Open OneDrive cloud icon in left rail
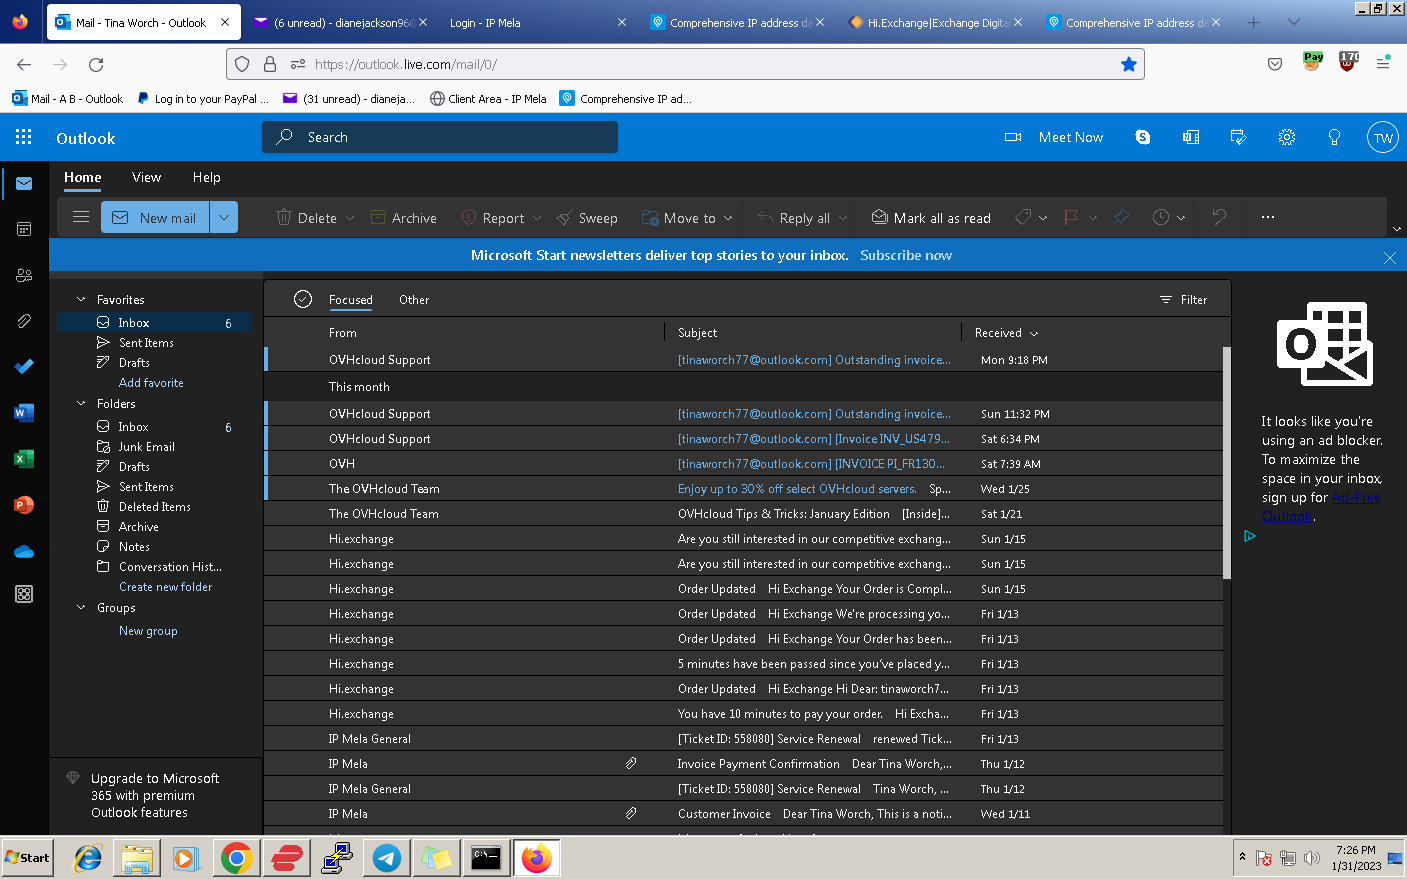The height and width of the screenshot is (879, 1407). click(x=24, y=551)
